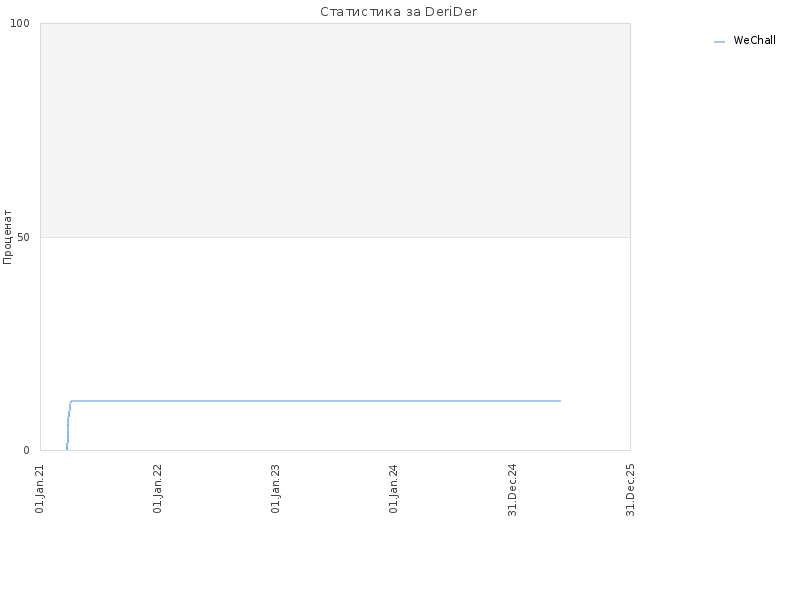
Task: Click the 0 y-axis tick label
Action: [x=27, y=450]
